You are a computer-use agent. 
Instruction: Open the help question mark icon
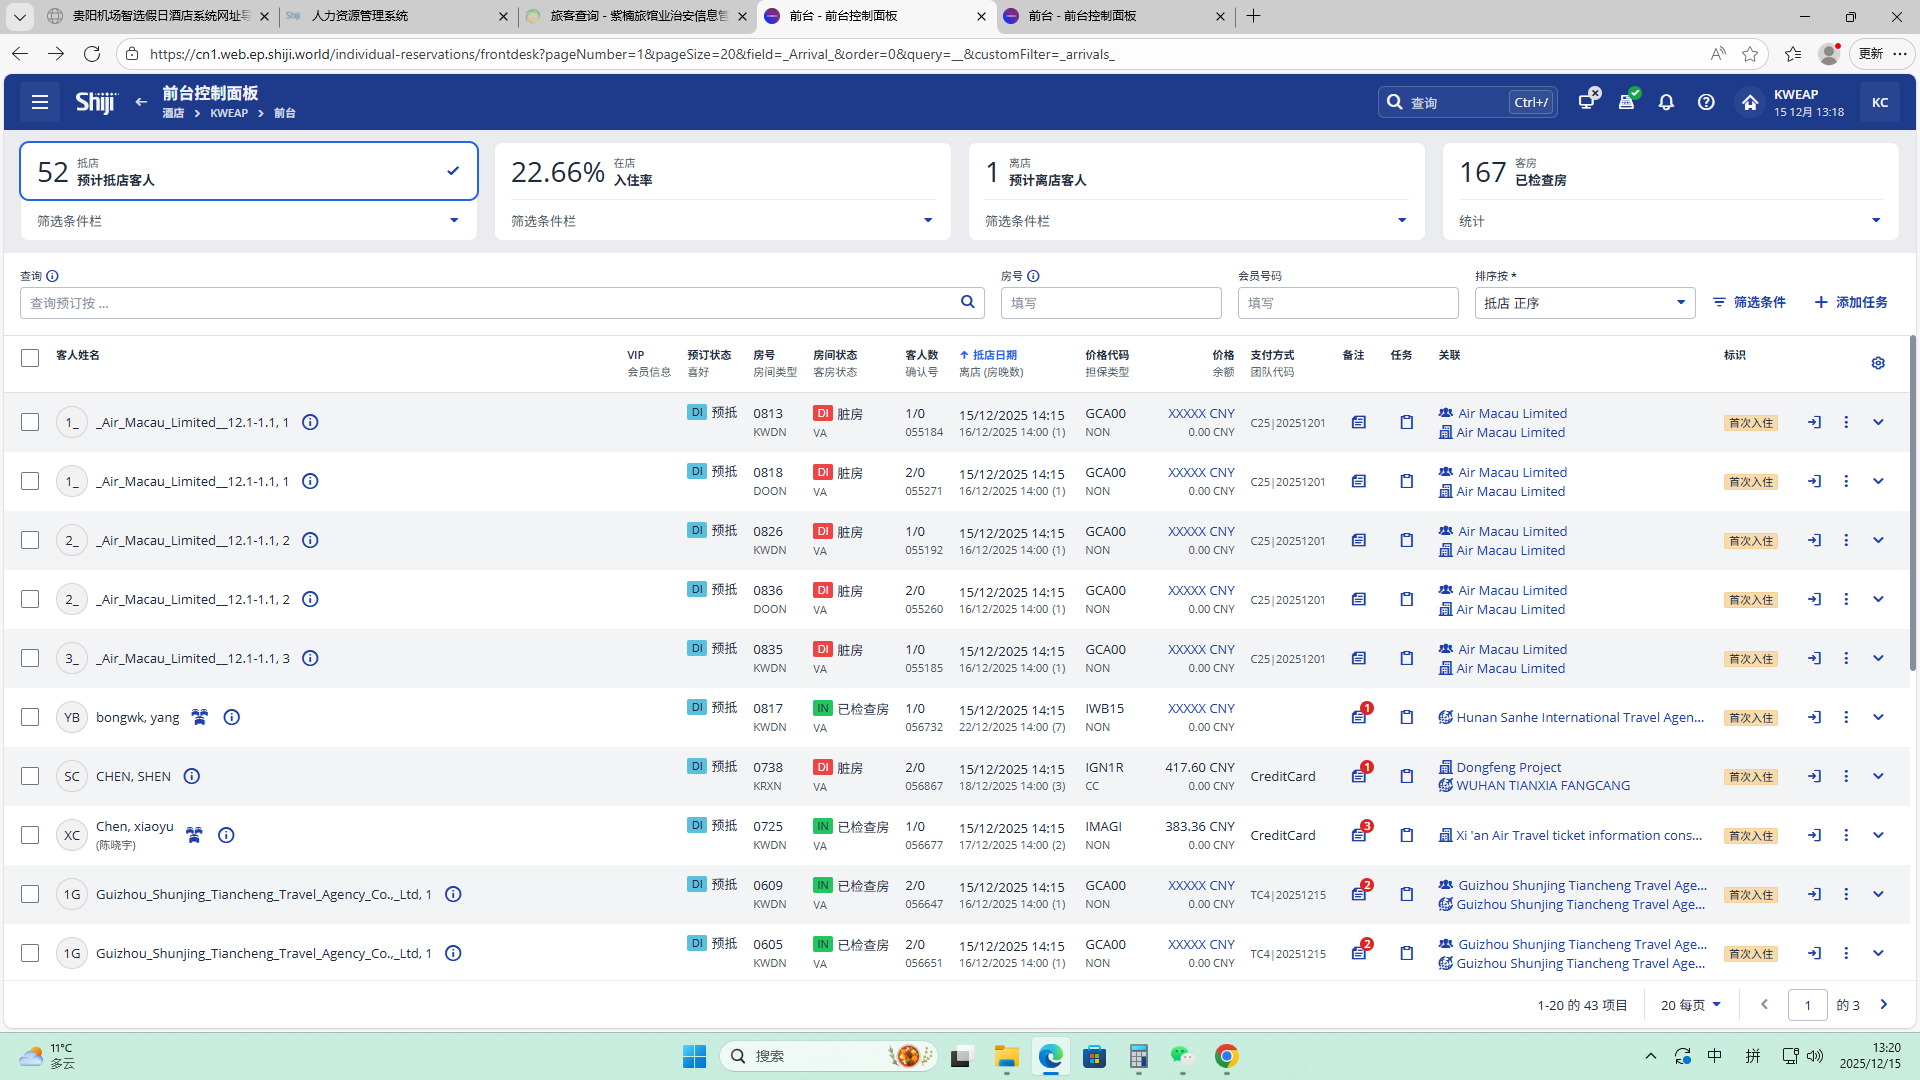(x=1706, y=102)
